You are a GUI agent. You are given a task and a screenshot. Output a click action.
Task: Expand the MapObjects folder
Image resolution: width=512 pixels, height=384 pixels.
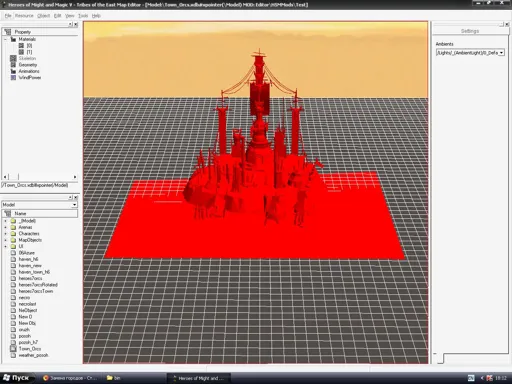[5, 240]
